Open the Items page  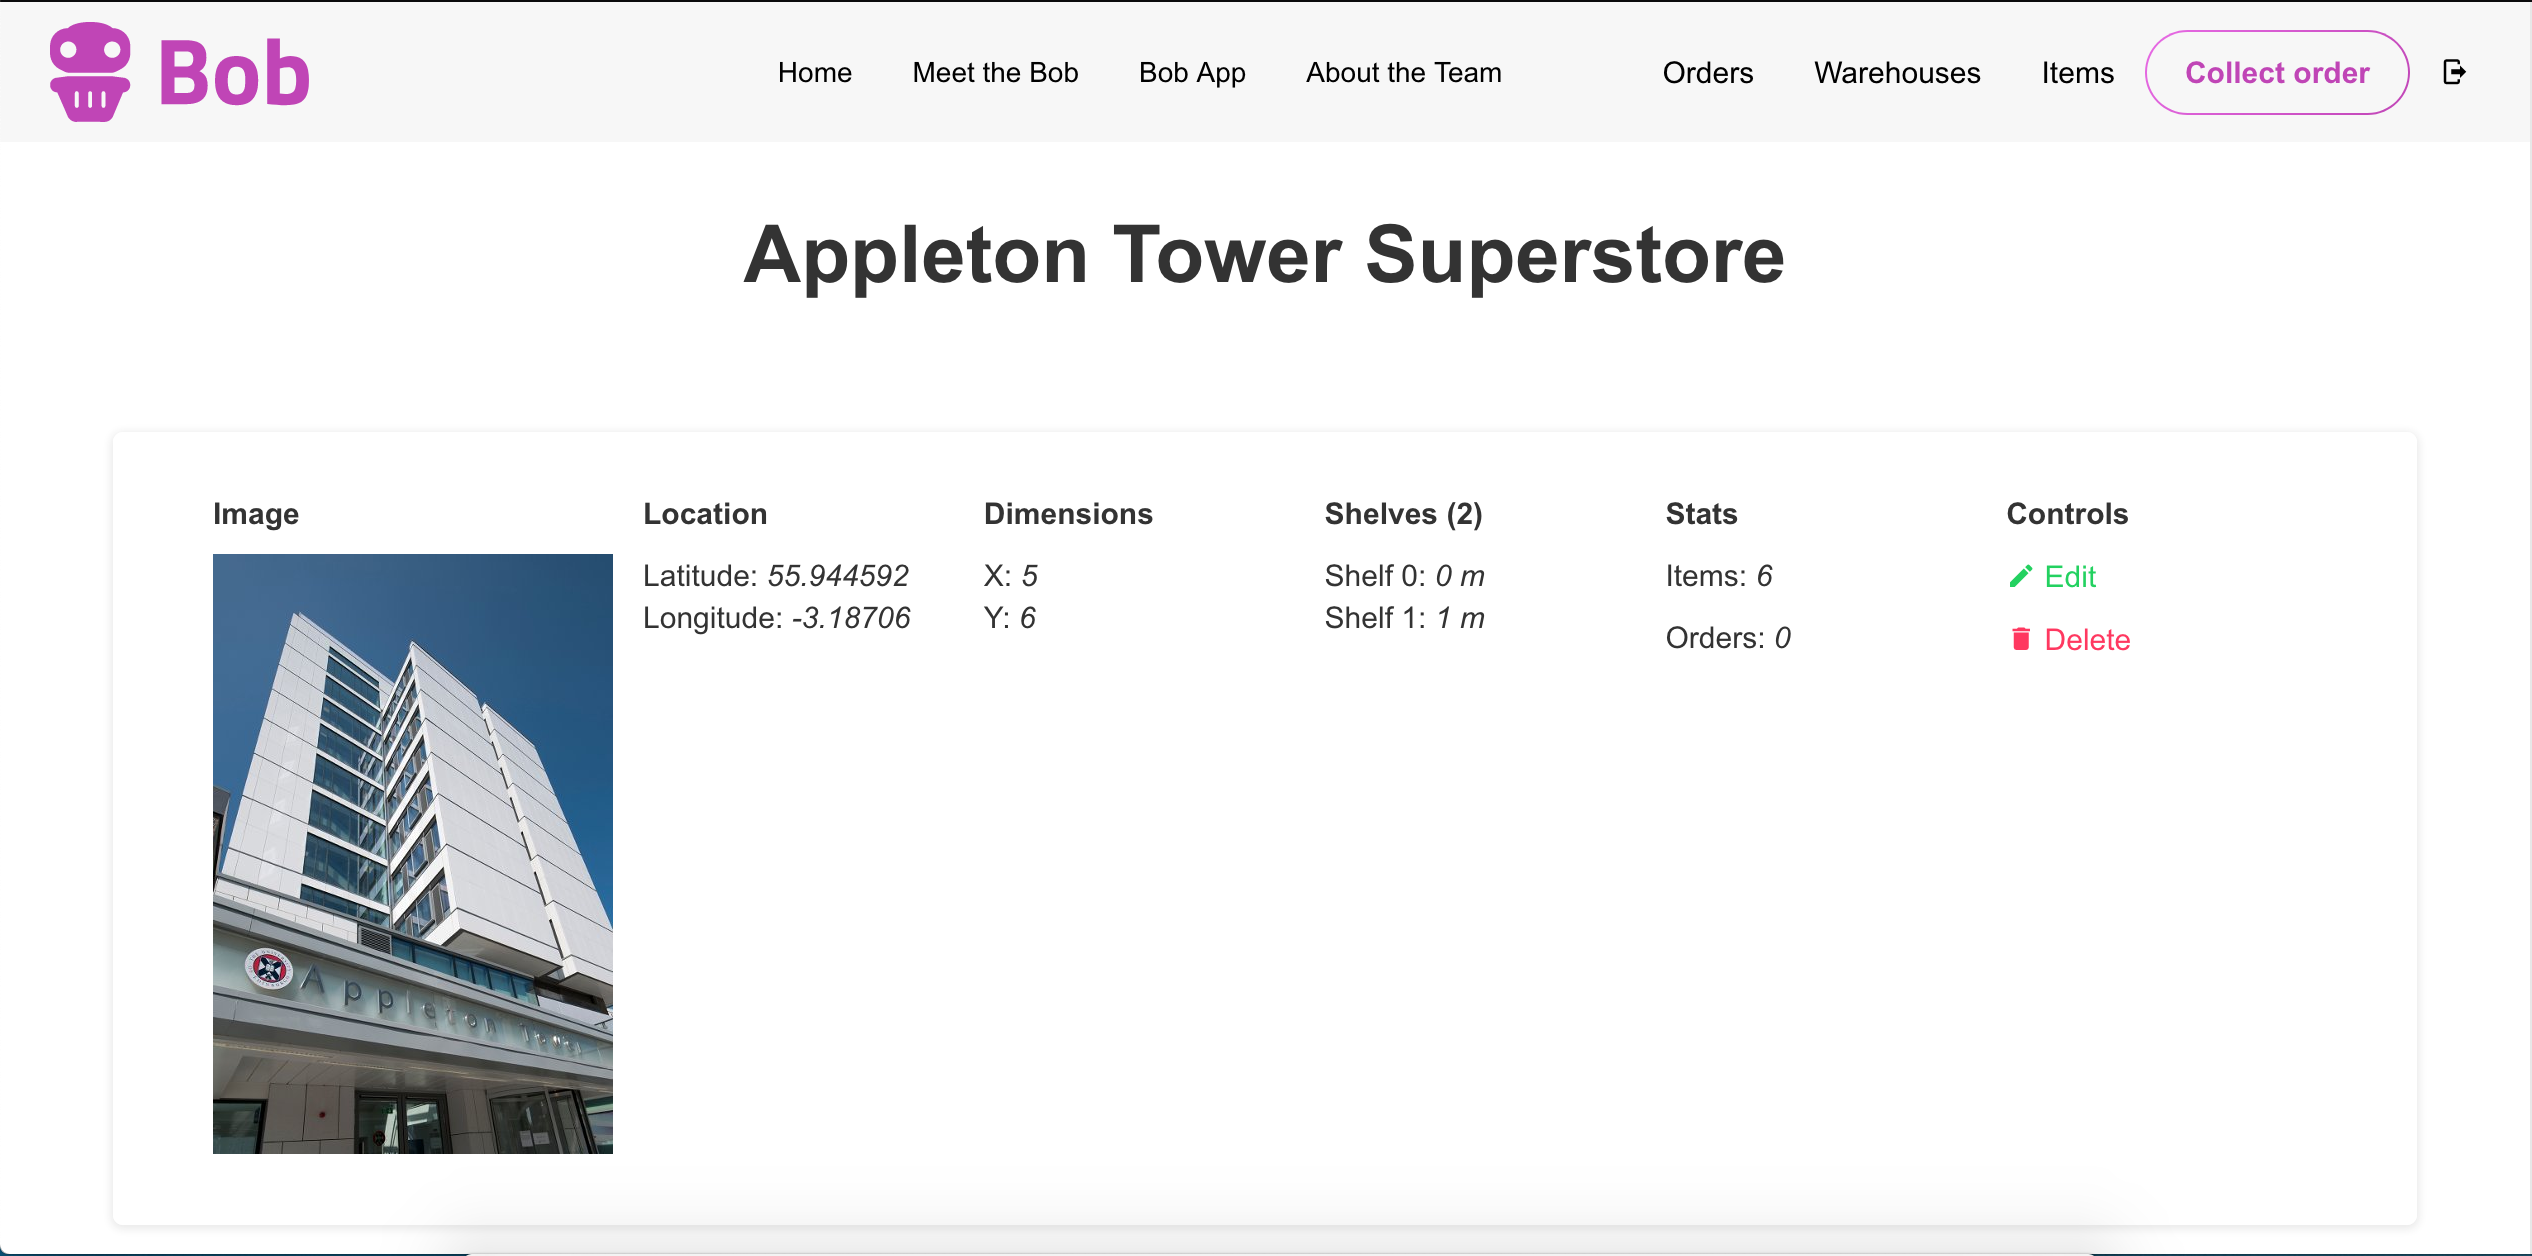click(x=2077, y=73)
